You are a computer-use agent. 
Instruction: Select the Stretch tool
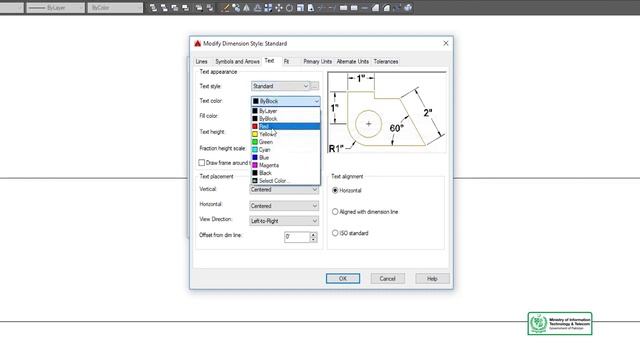tap(311, 8)
